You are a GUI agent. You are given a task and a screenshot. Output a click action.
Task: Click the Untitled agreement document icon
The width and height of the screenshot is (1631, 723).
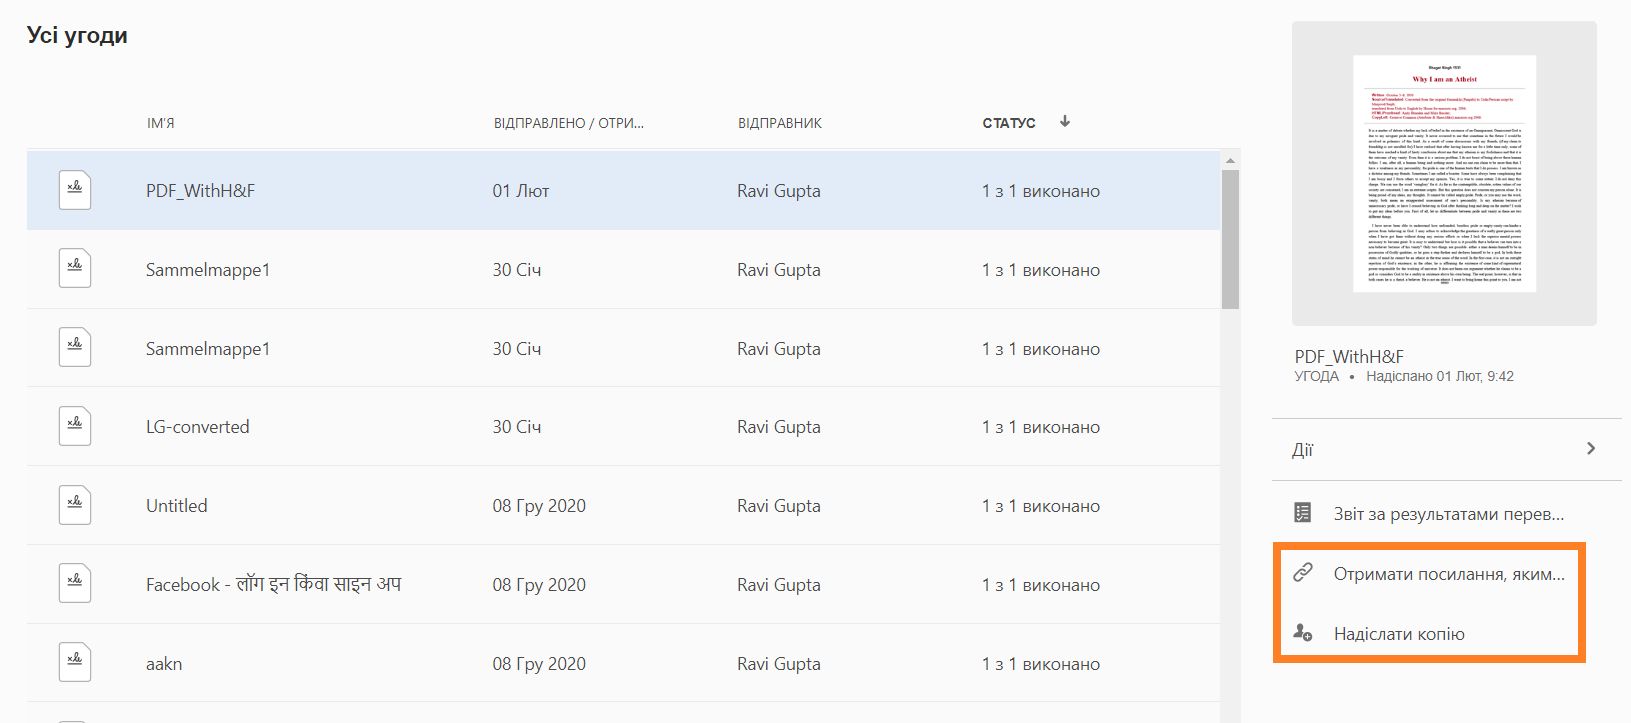tap(75, 505)
